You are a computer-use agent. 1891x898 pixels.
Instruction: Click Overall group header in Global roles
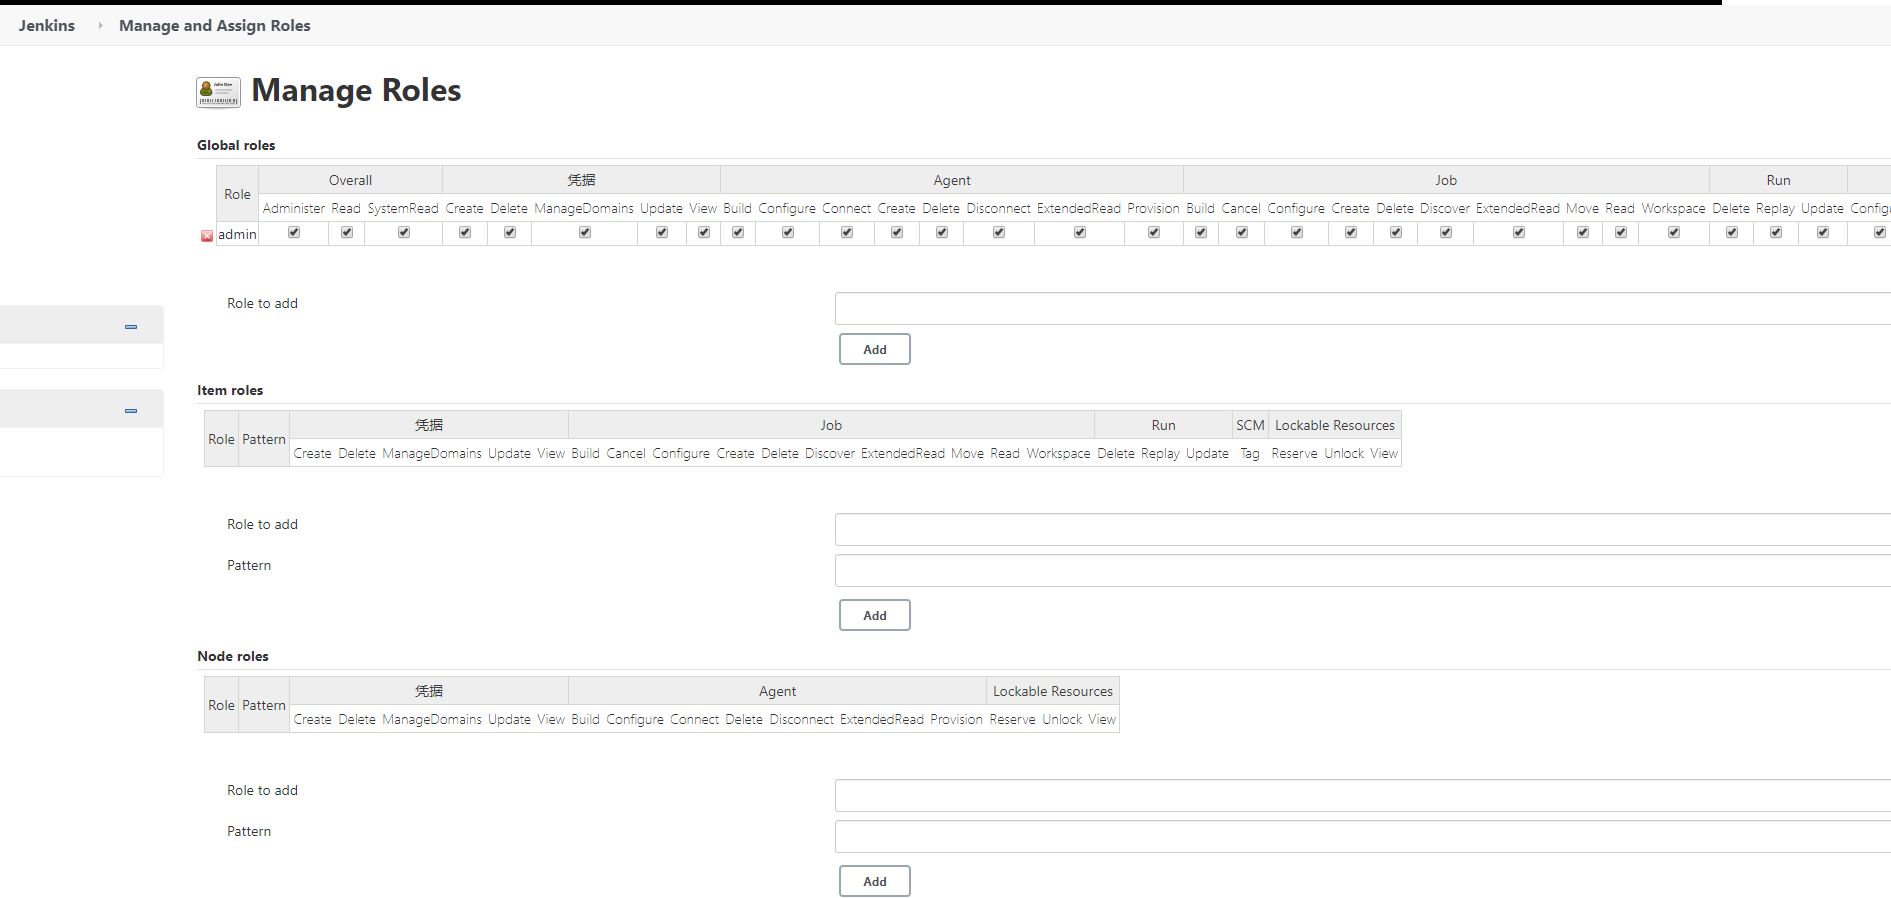(350, 180)
